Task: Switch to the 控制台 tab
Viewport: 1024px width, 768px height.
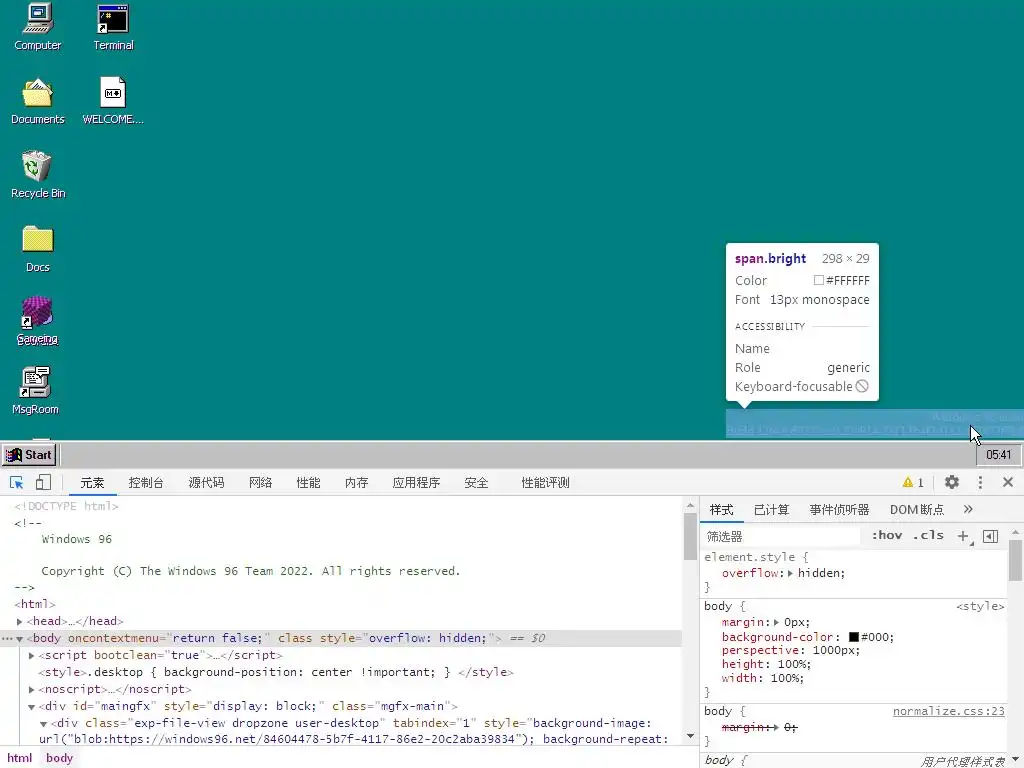Action: coord(146,483)
